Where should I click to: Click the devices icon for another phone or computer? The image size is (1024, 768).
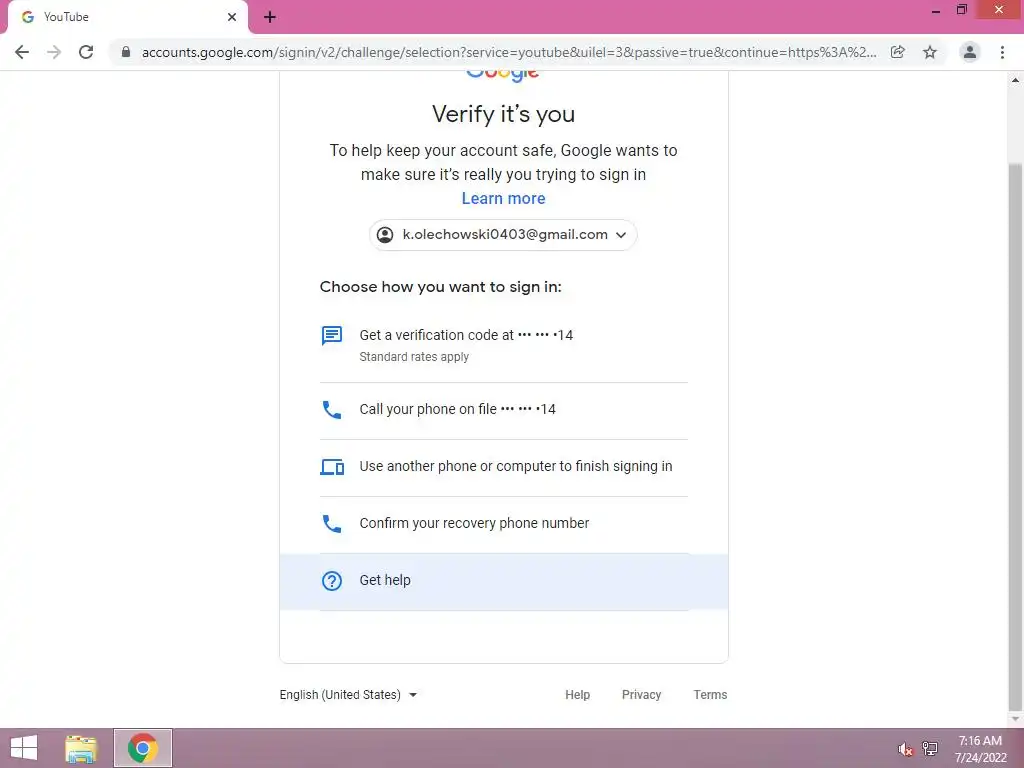(x=332, y=467)
